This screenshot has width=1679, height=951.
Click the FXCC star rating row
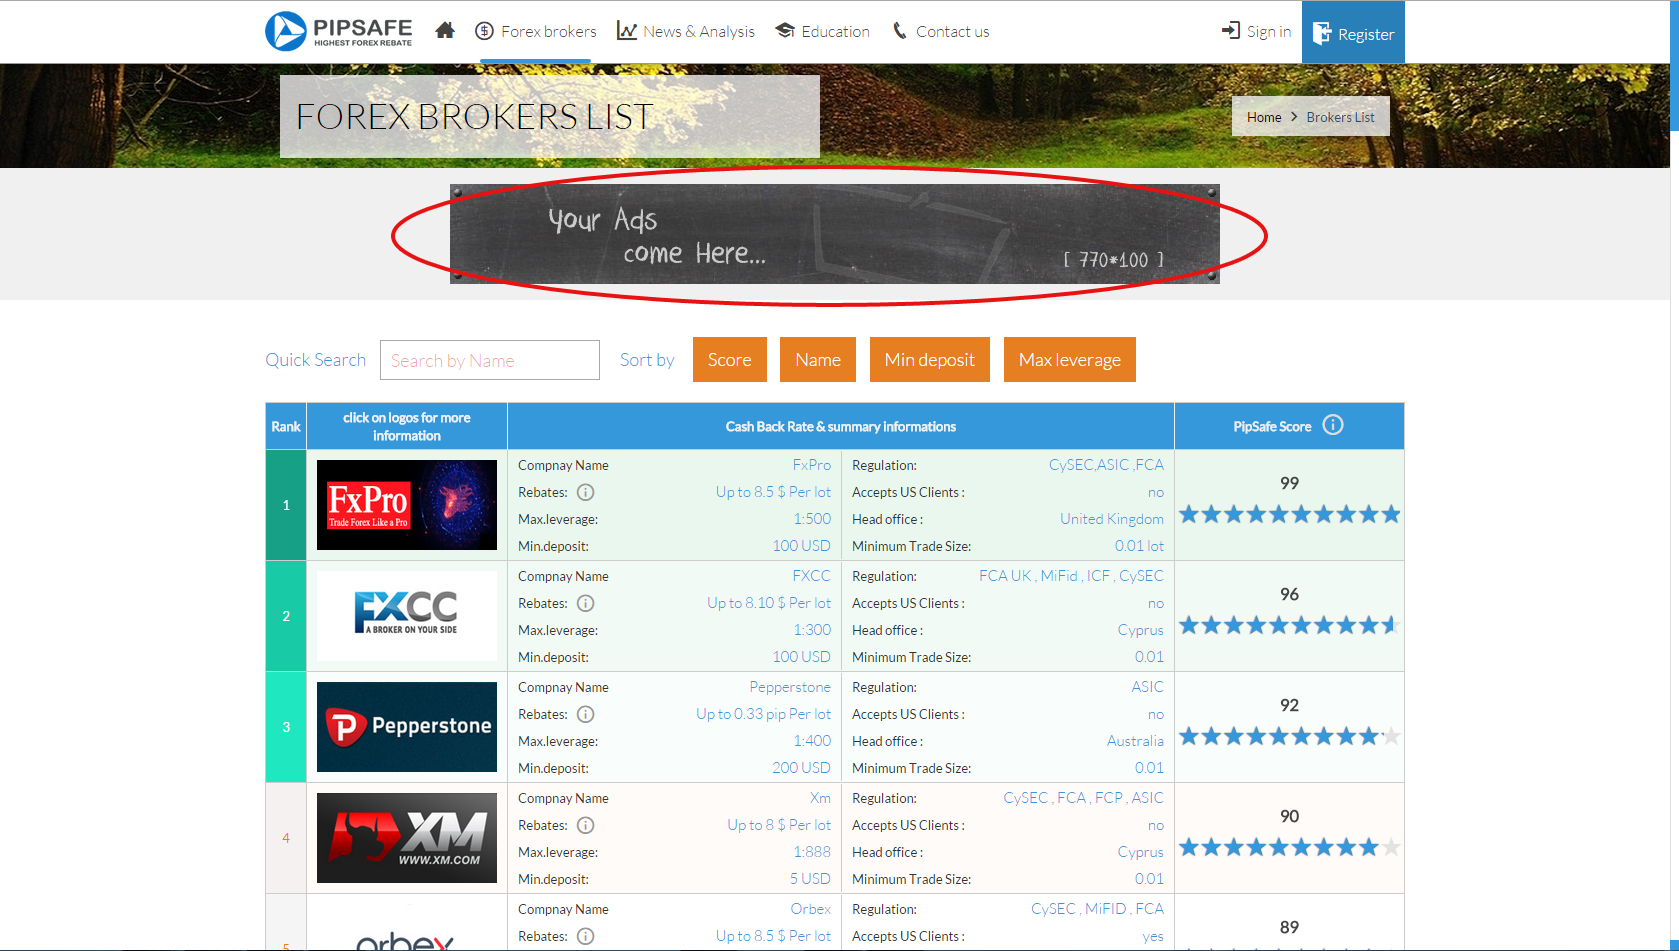[x=1290, y=626]
